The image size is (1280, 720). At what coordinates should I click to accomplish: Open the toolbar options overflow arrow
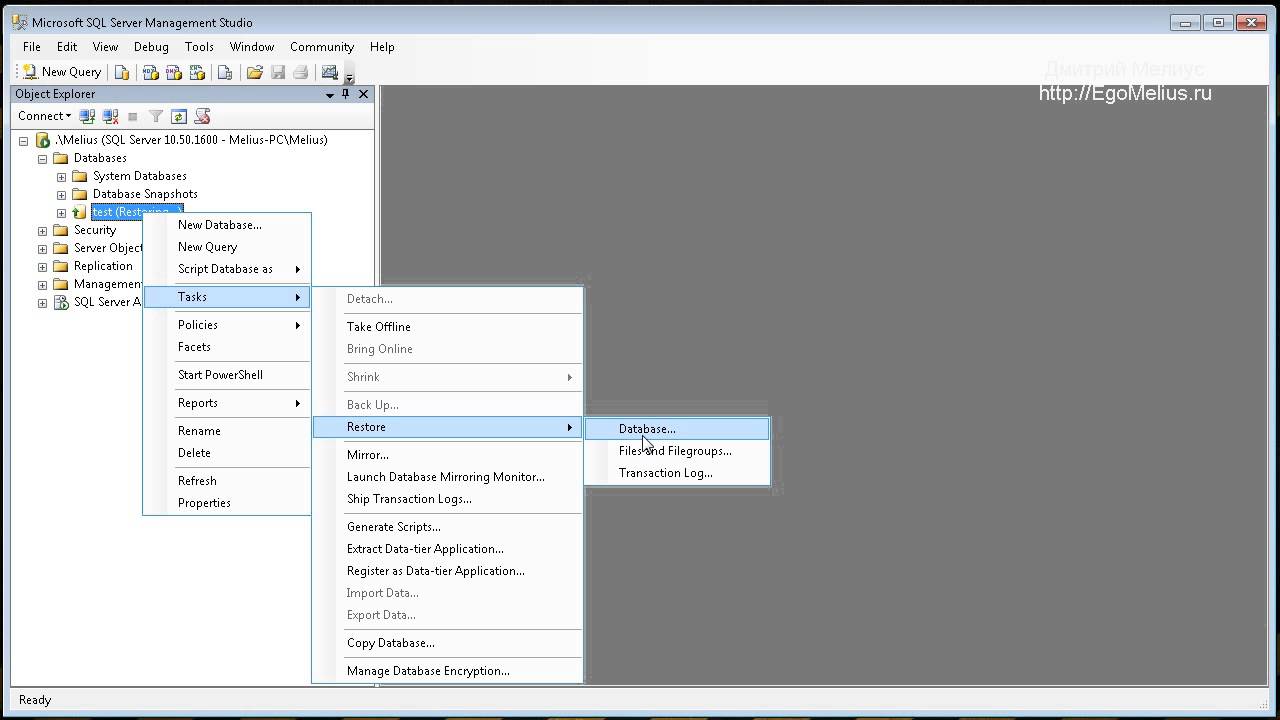coord(349,76)
